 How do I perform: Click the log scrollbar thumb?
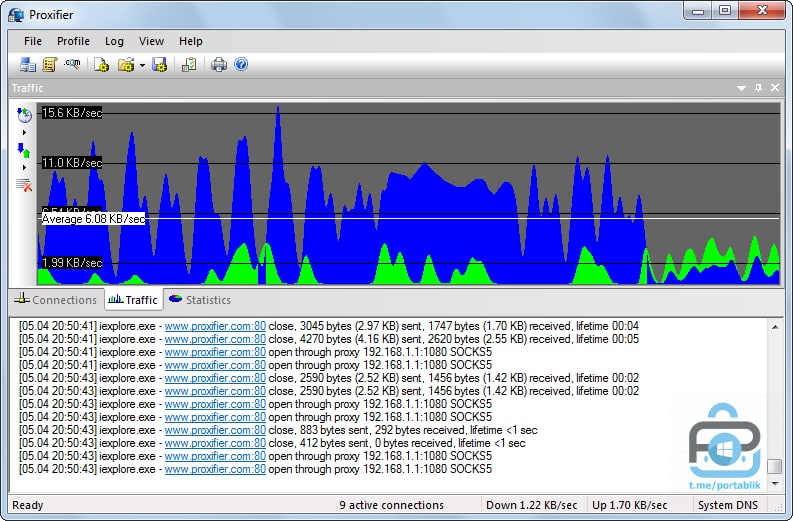775,466
